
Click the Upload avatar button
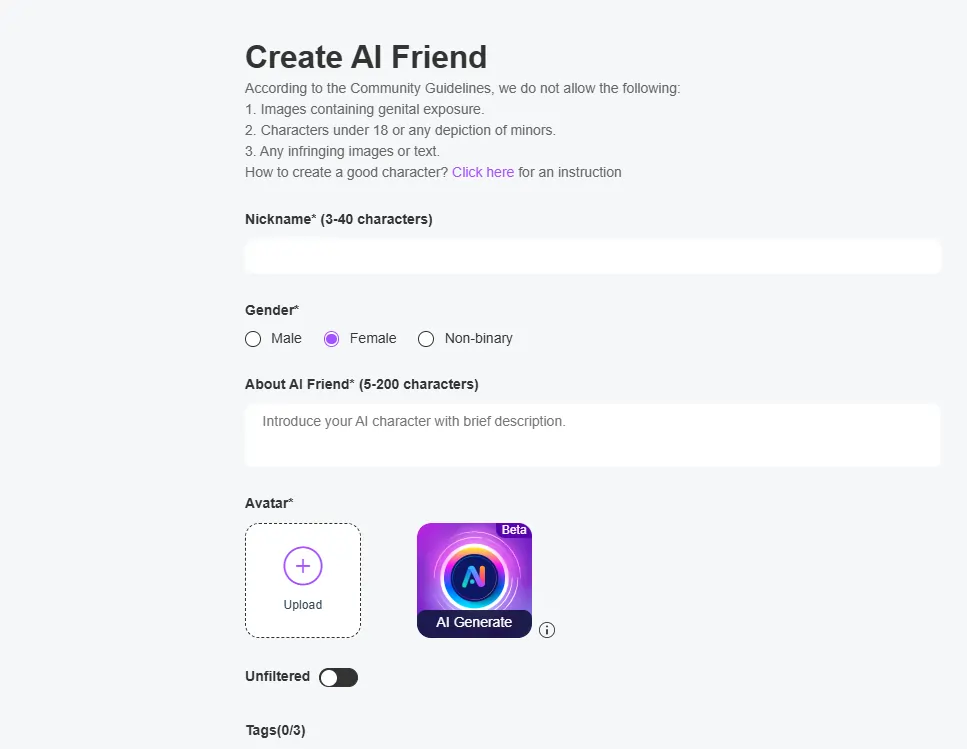303,580
